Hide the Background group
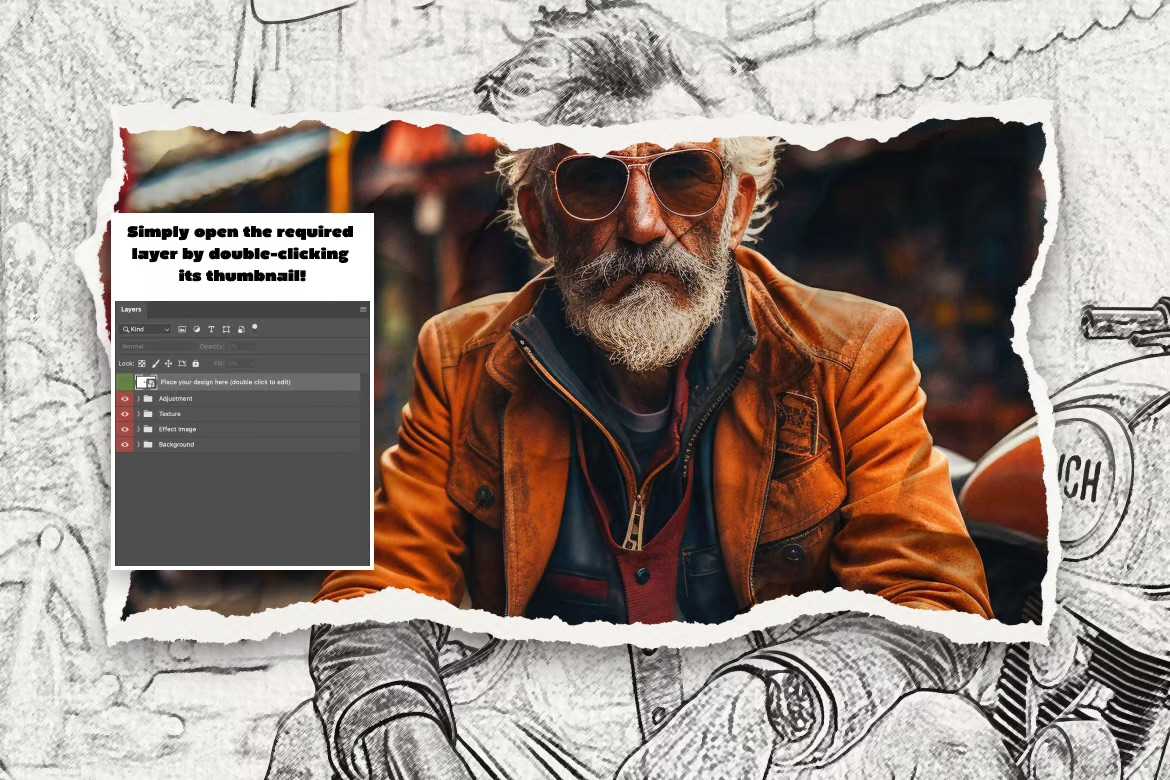 tap(124, 445)
